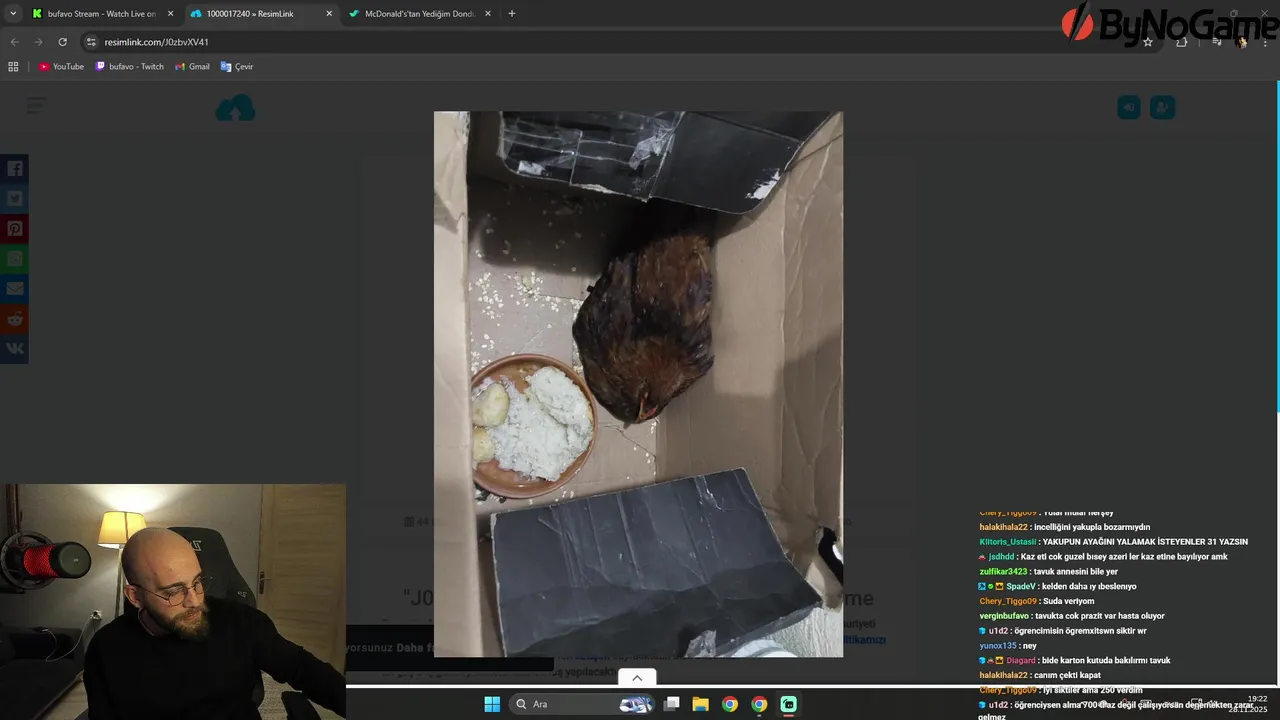Share by email from sidebar
Screen dimensions: 1280x720
pyautogui.click(x=14, y=289)
